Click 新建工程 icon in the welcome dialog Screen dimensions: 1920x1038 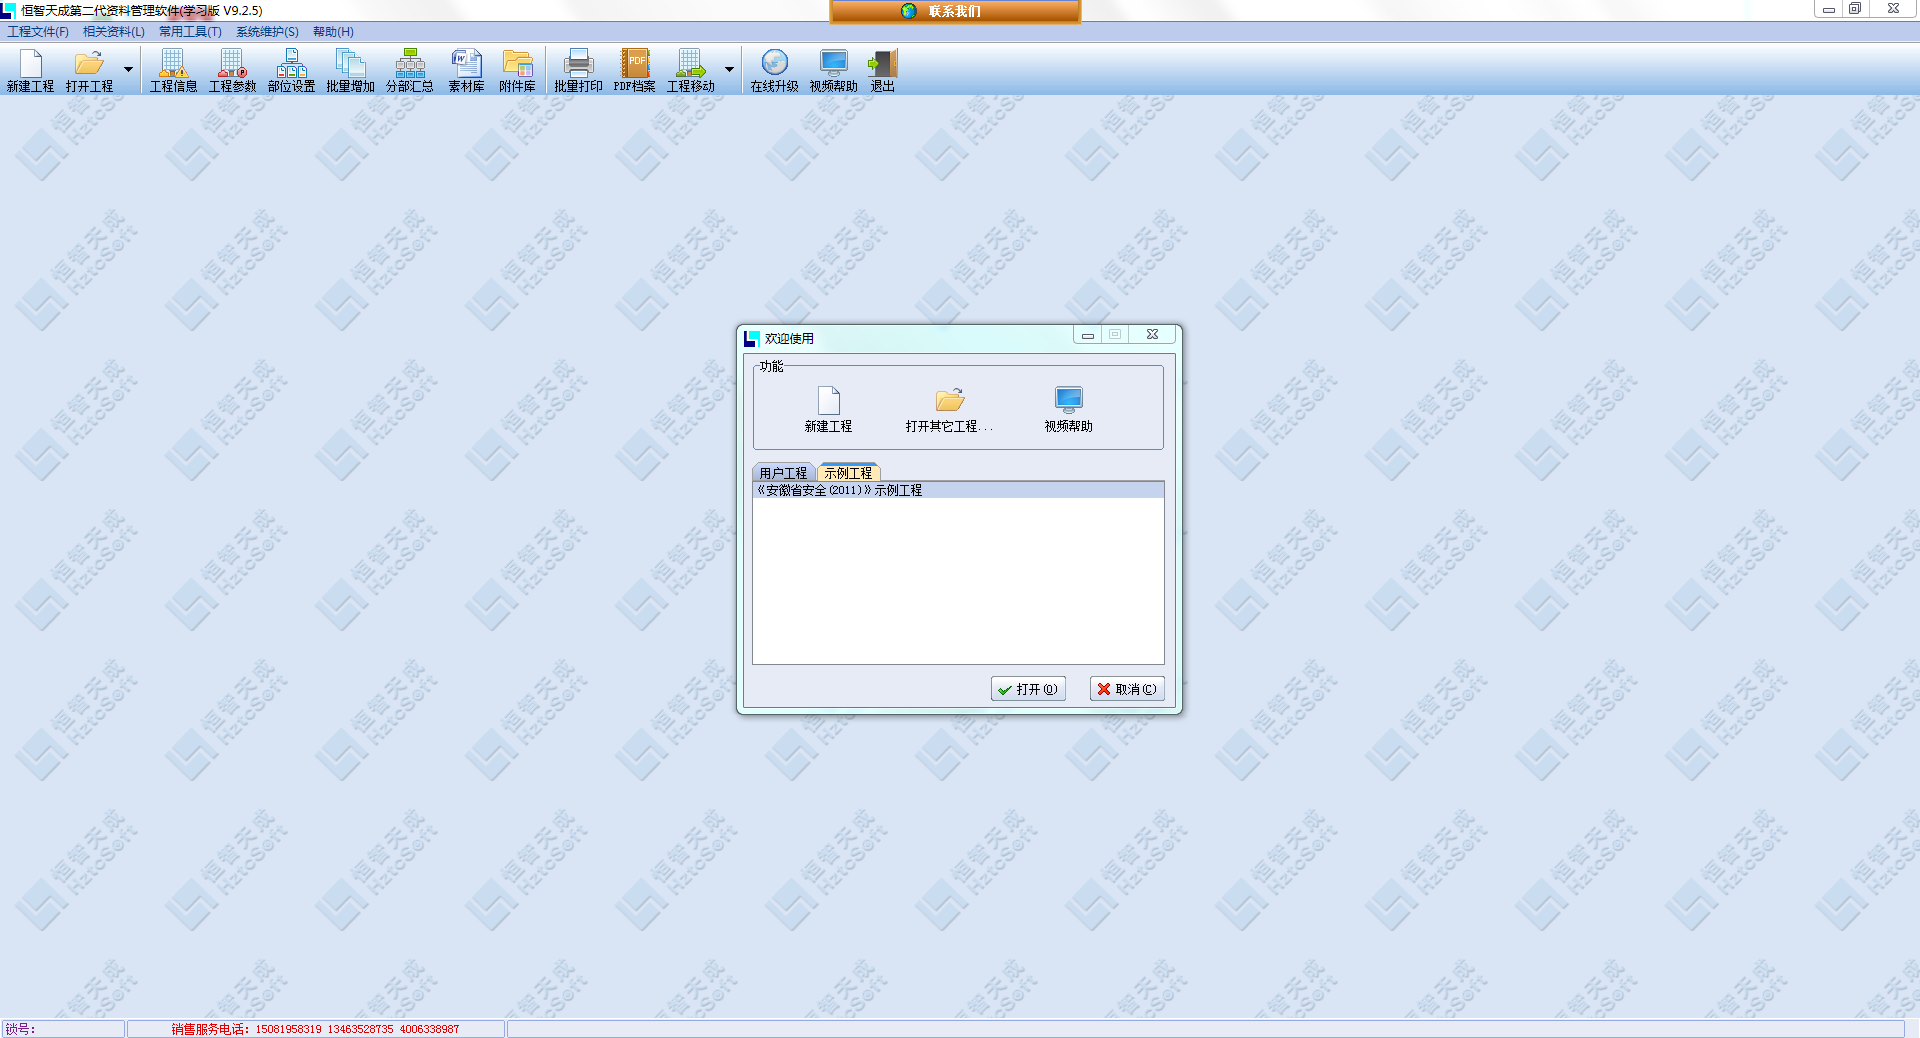click(828, 409)
